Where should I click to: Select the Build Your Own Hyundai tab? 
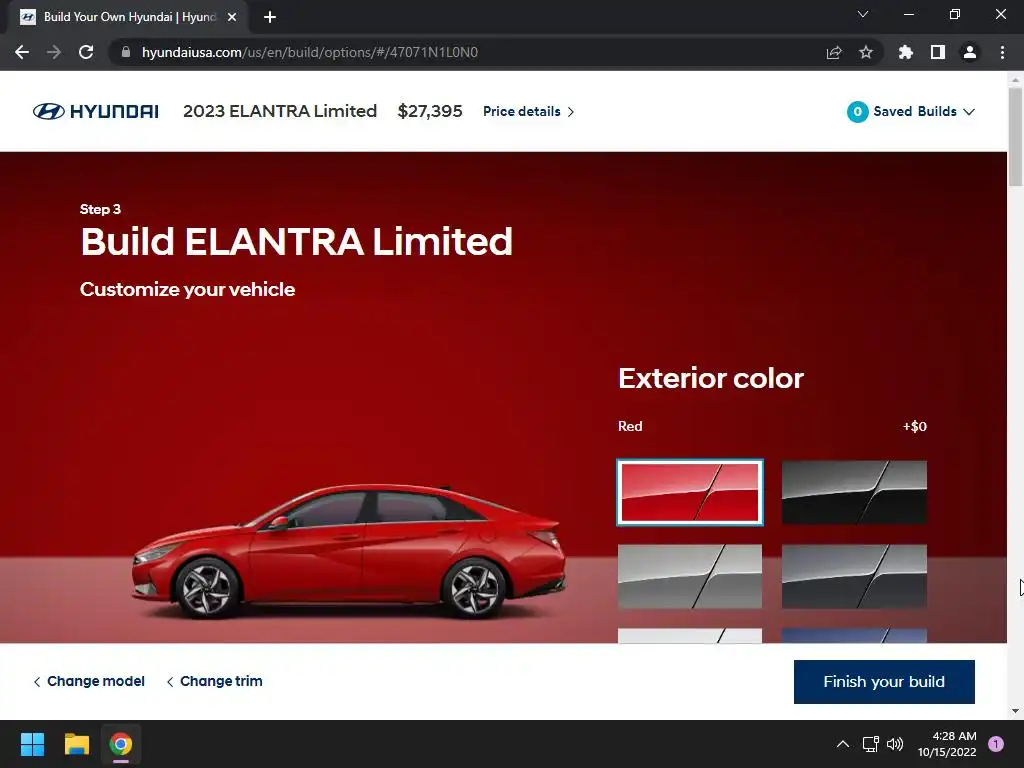(x=128, y=17)
